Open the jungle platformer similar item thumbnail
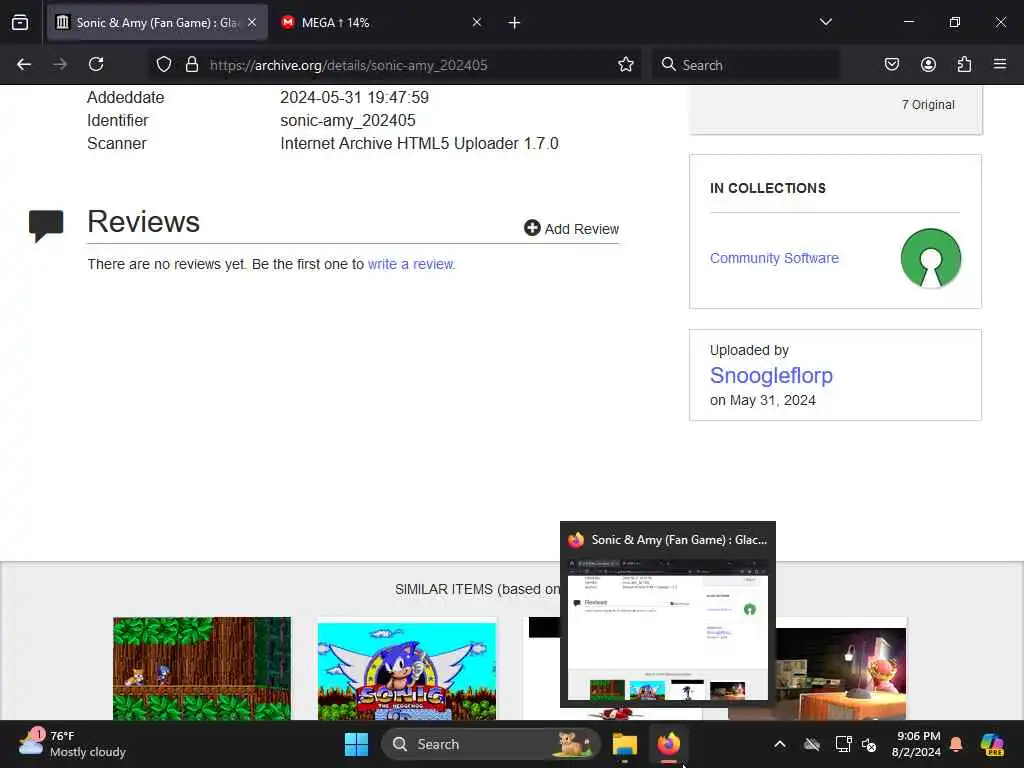The width and height of the screenshot is (1024, 768). (202, 668)
